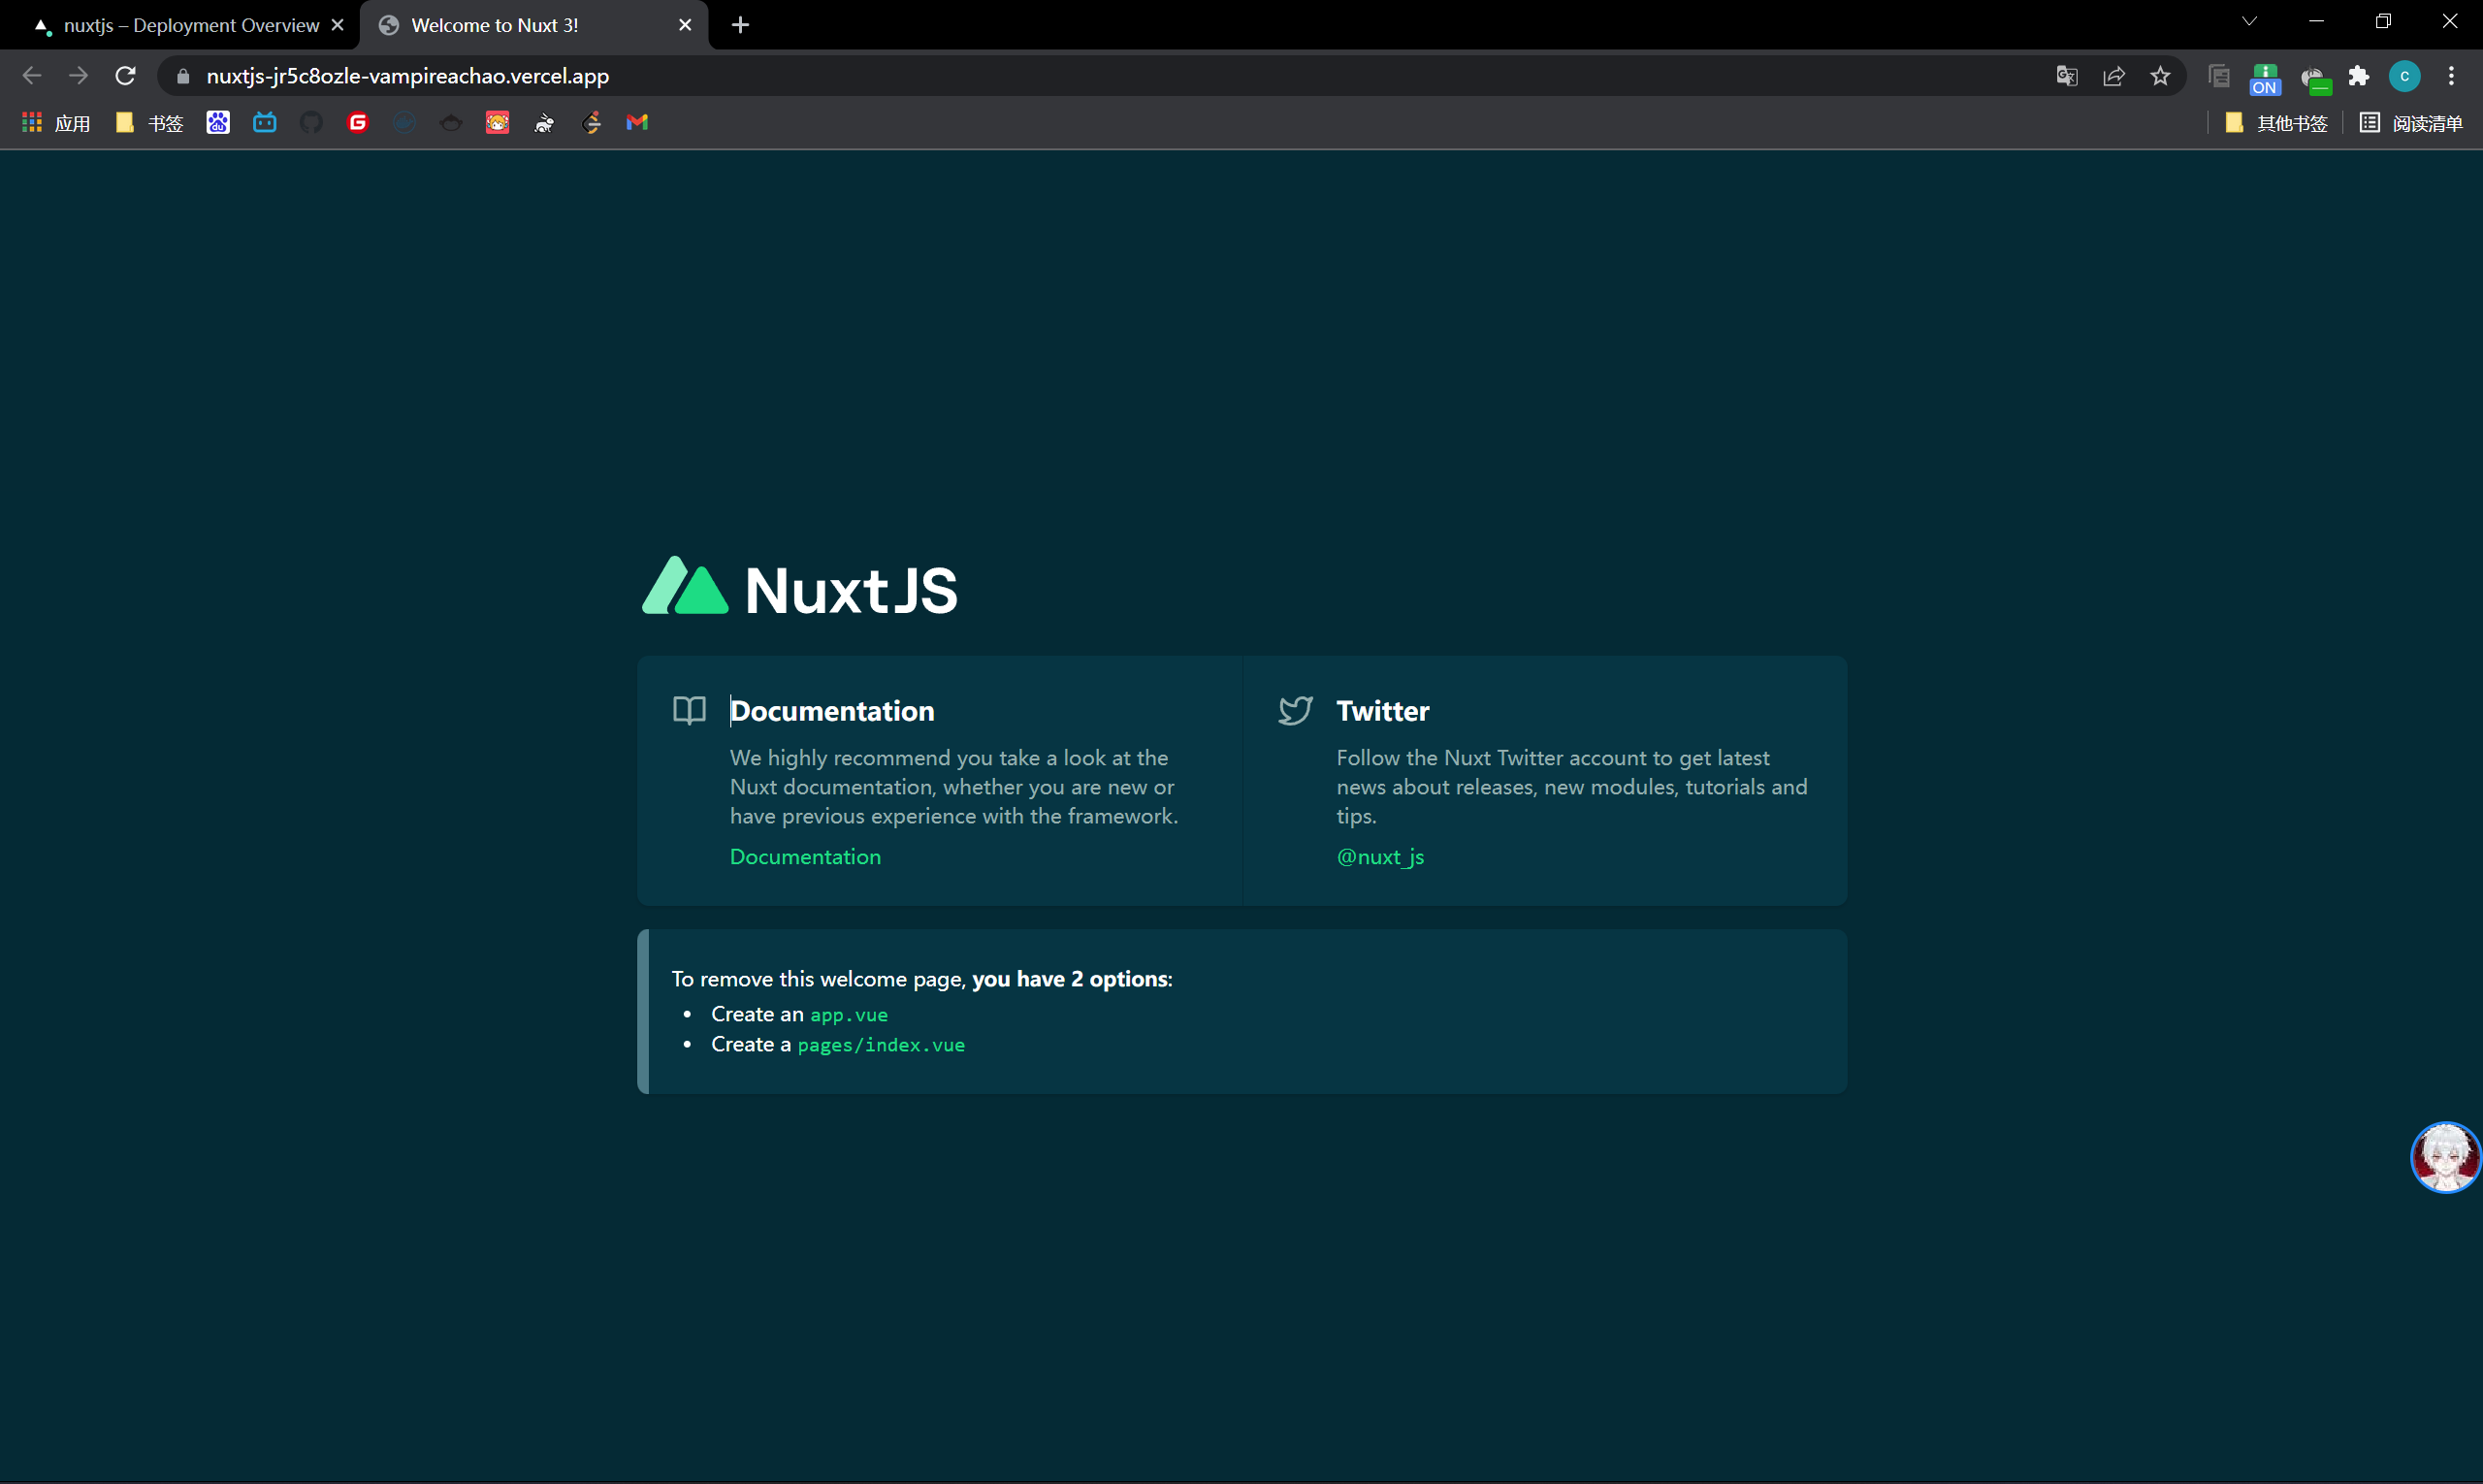This screenshot has height=1484, width=2483.
Task: Click the Twitter card heading
Action: pos(1383,711)
